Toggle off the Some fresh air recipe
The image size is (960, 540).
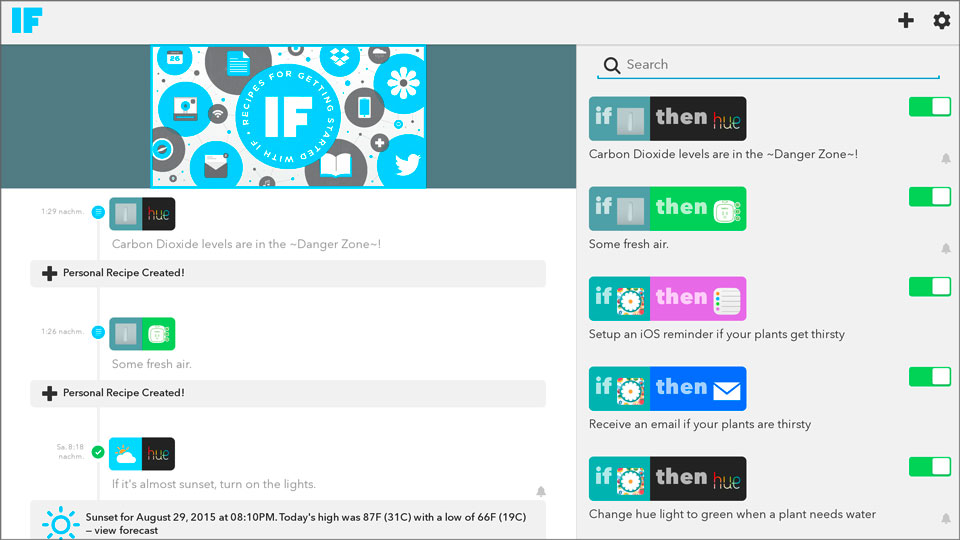(929, 197)
